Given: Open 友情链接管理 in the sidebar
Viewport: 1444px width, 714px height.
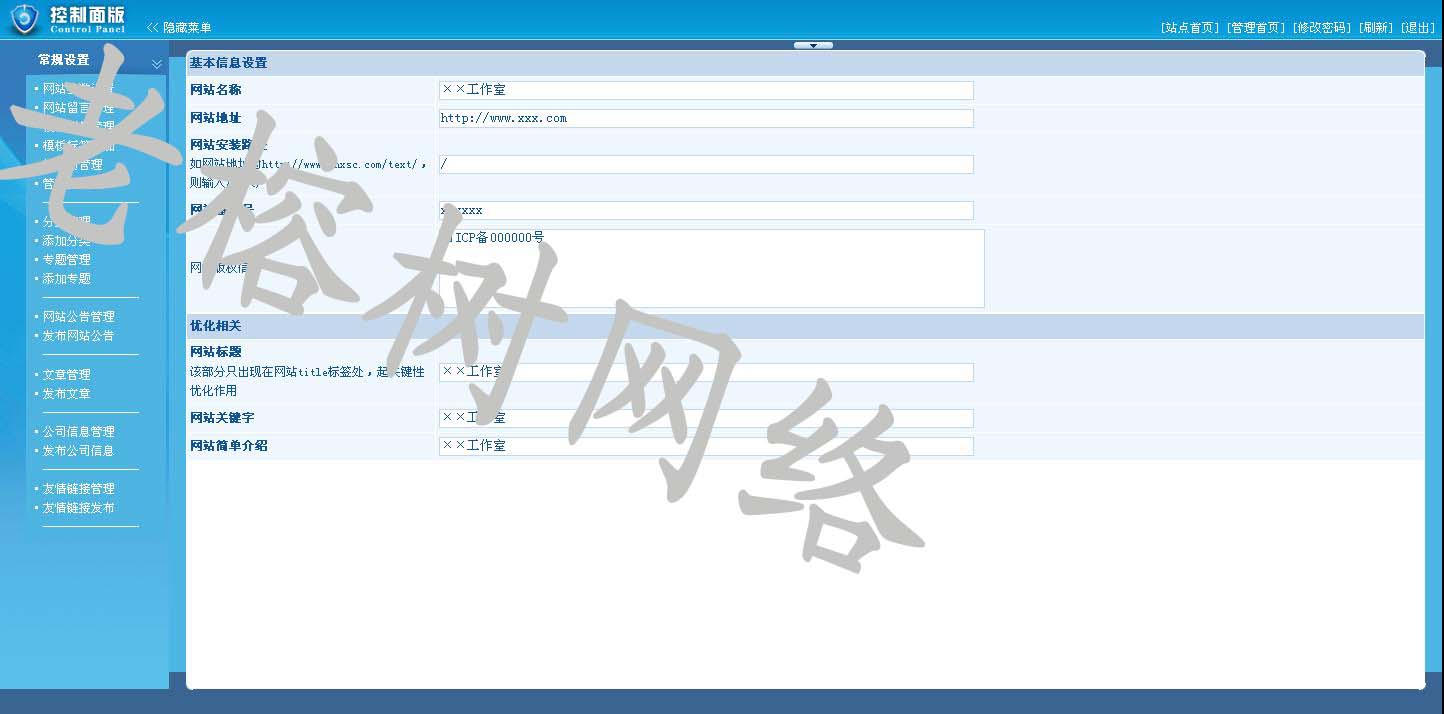Looking at the screenshot, I should [78, 489].
